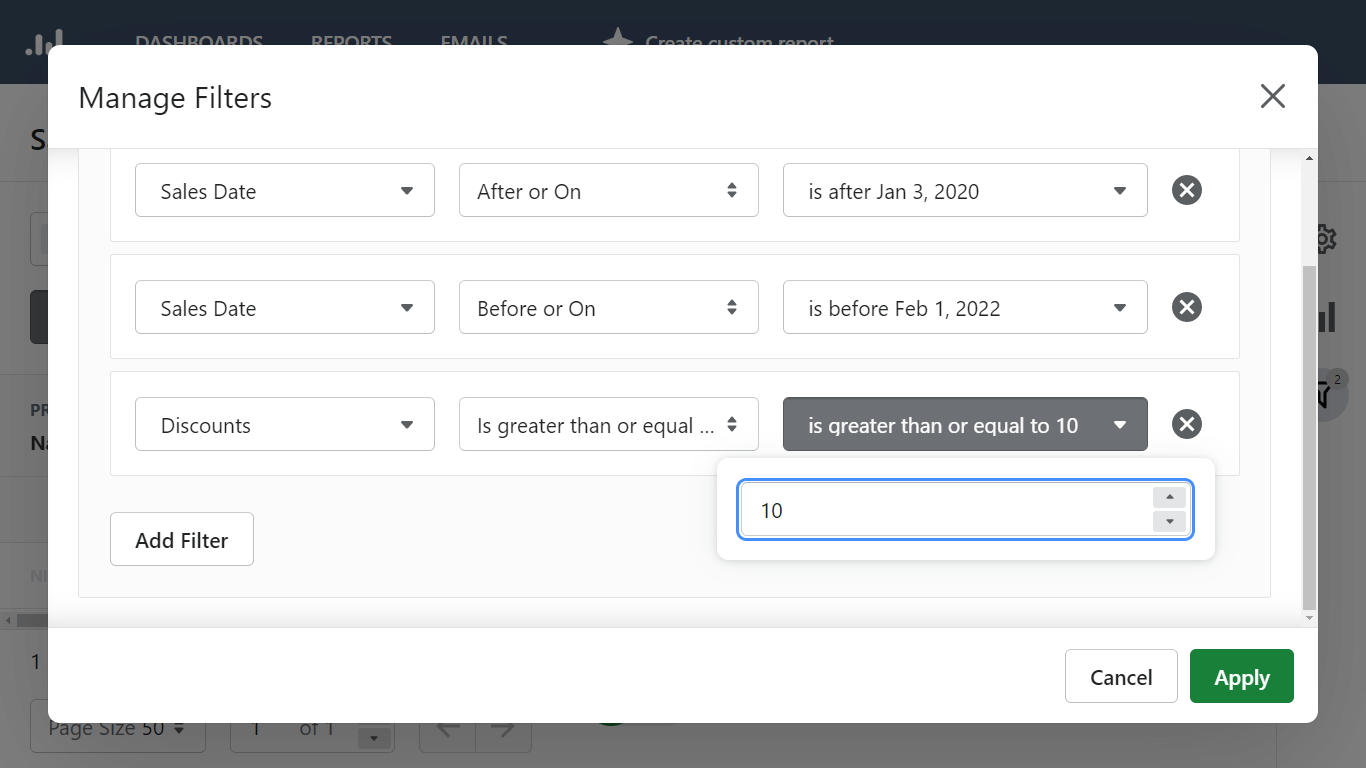Click the Add Filter button
Image resolution: width=1366 pixels, height=768 pixels.
181,539
